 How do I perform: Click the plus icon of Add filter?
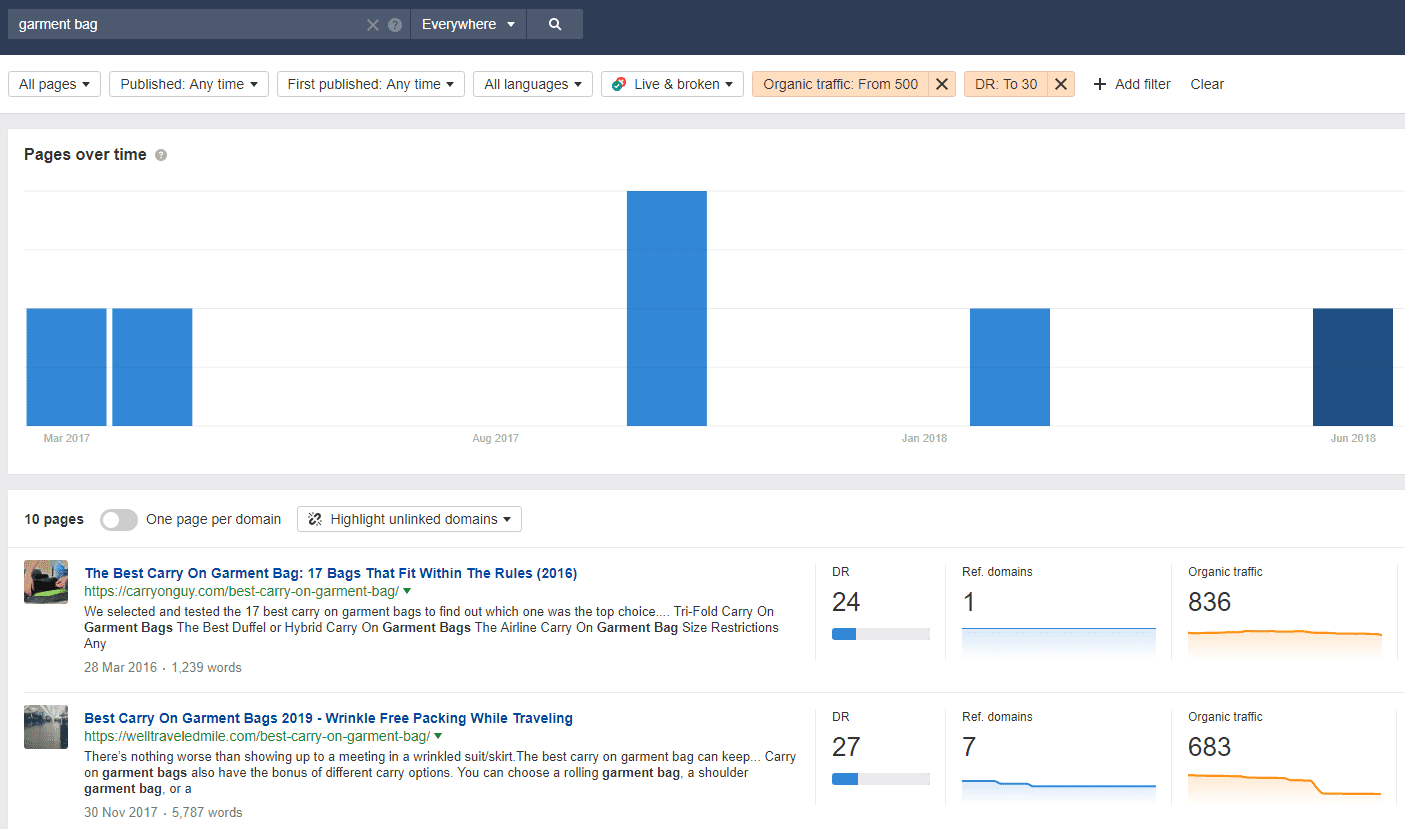1099,84
